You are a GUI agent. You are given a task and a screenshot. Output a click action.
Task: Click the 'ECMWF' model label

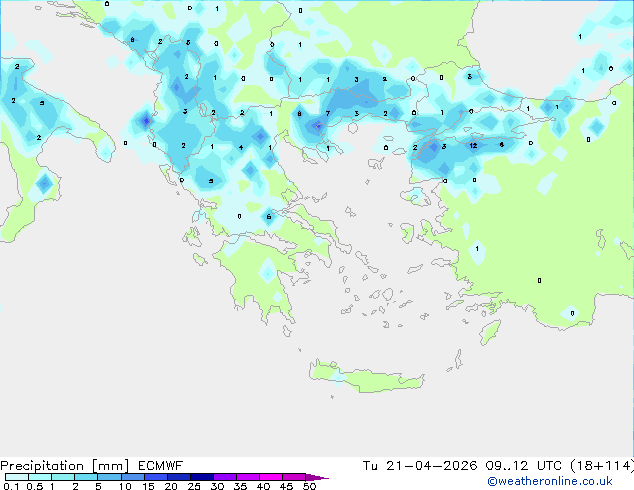coord(161,466)
